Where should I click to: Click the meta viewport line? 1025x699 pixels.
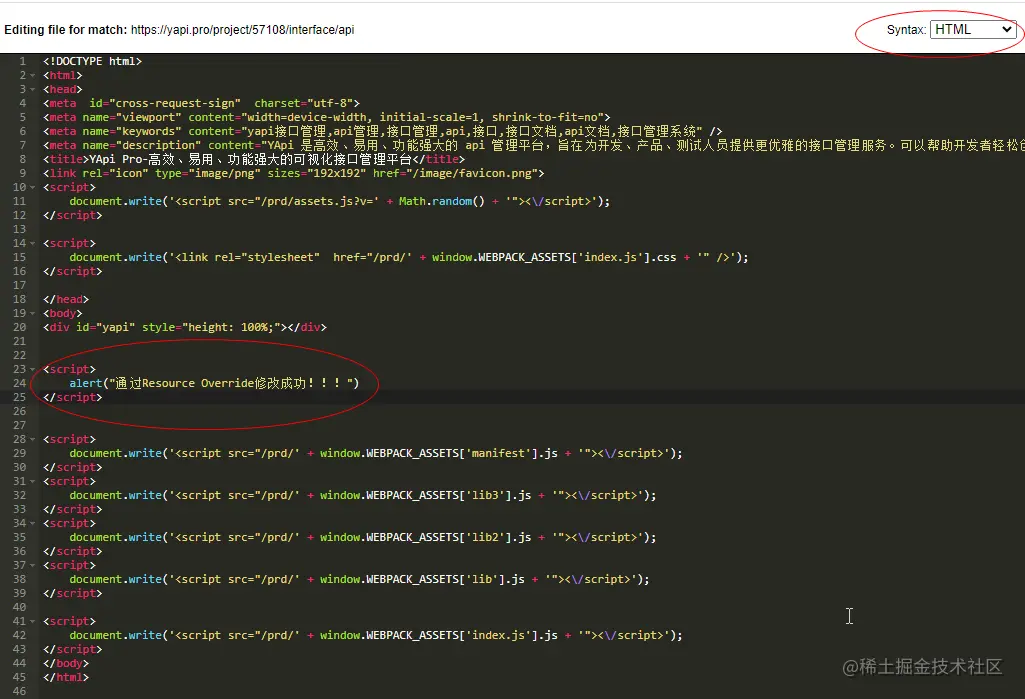(x=327, y=117)
